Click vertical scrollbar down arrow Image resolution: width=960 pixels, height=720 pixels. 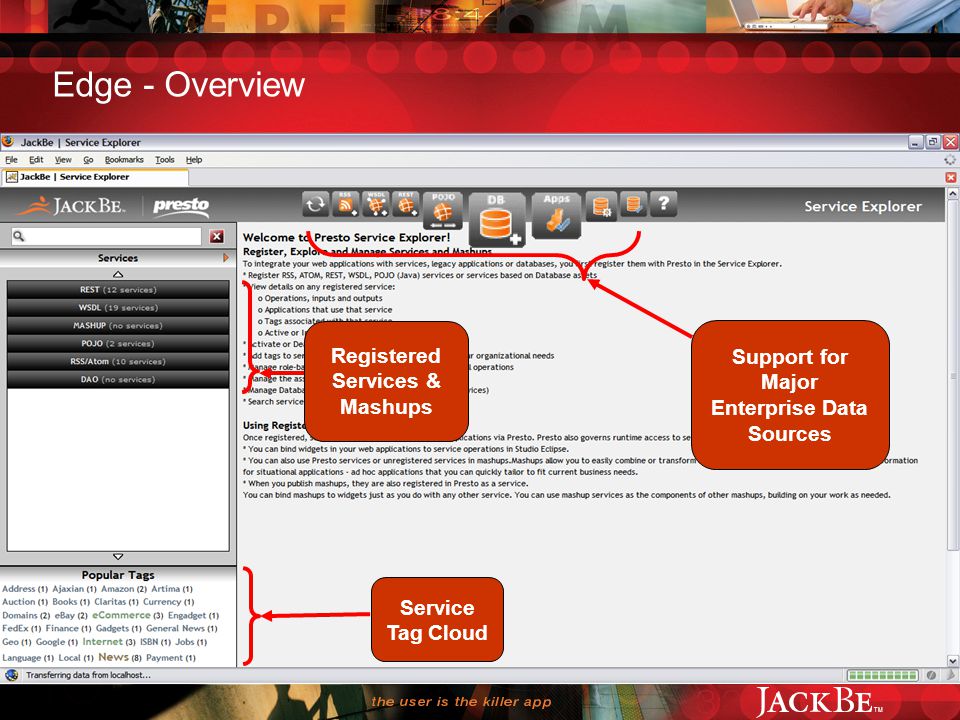click(952, 661)
